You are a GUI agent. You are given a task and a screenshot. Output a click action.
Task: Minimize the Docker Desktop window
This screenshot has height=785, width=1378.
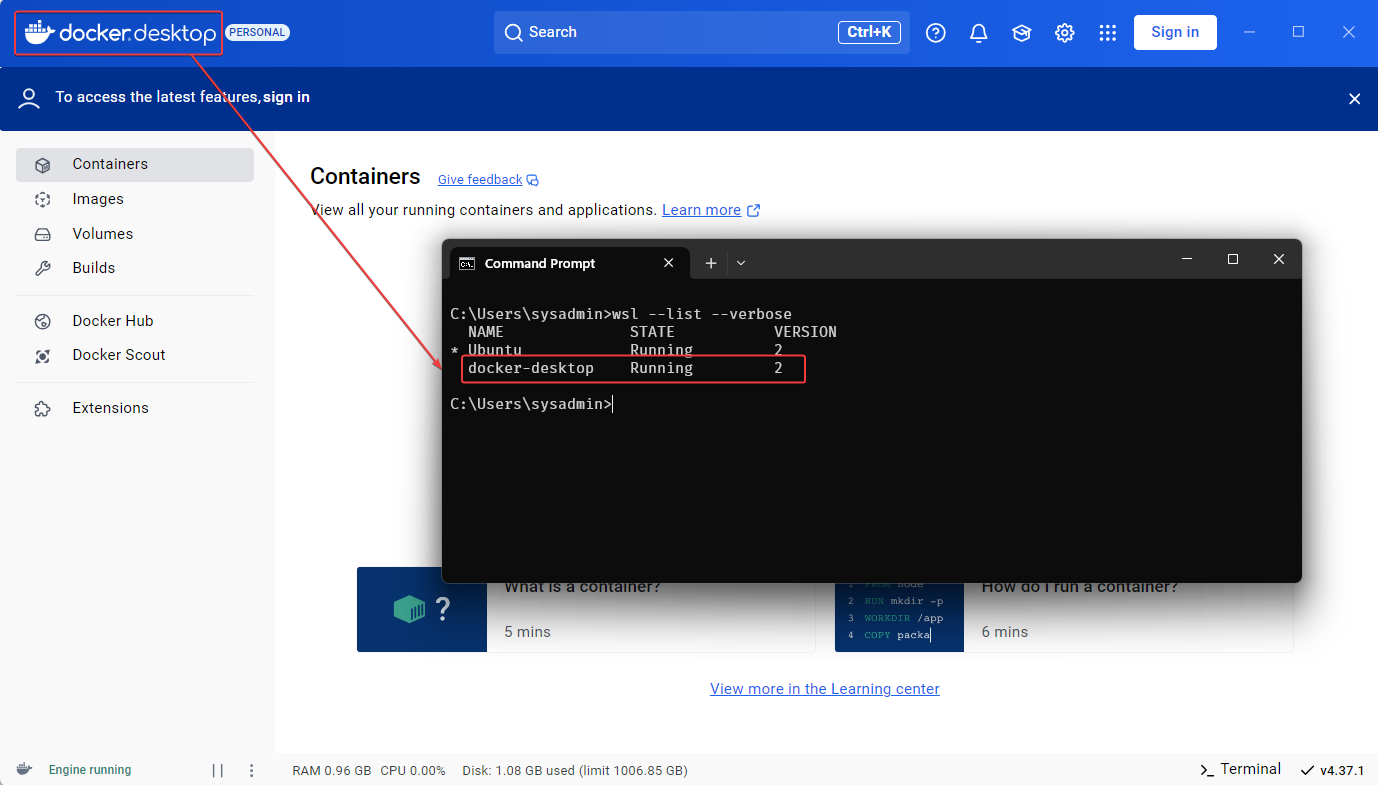click(x=1250, y=32)
